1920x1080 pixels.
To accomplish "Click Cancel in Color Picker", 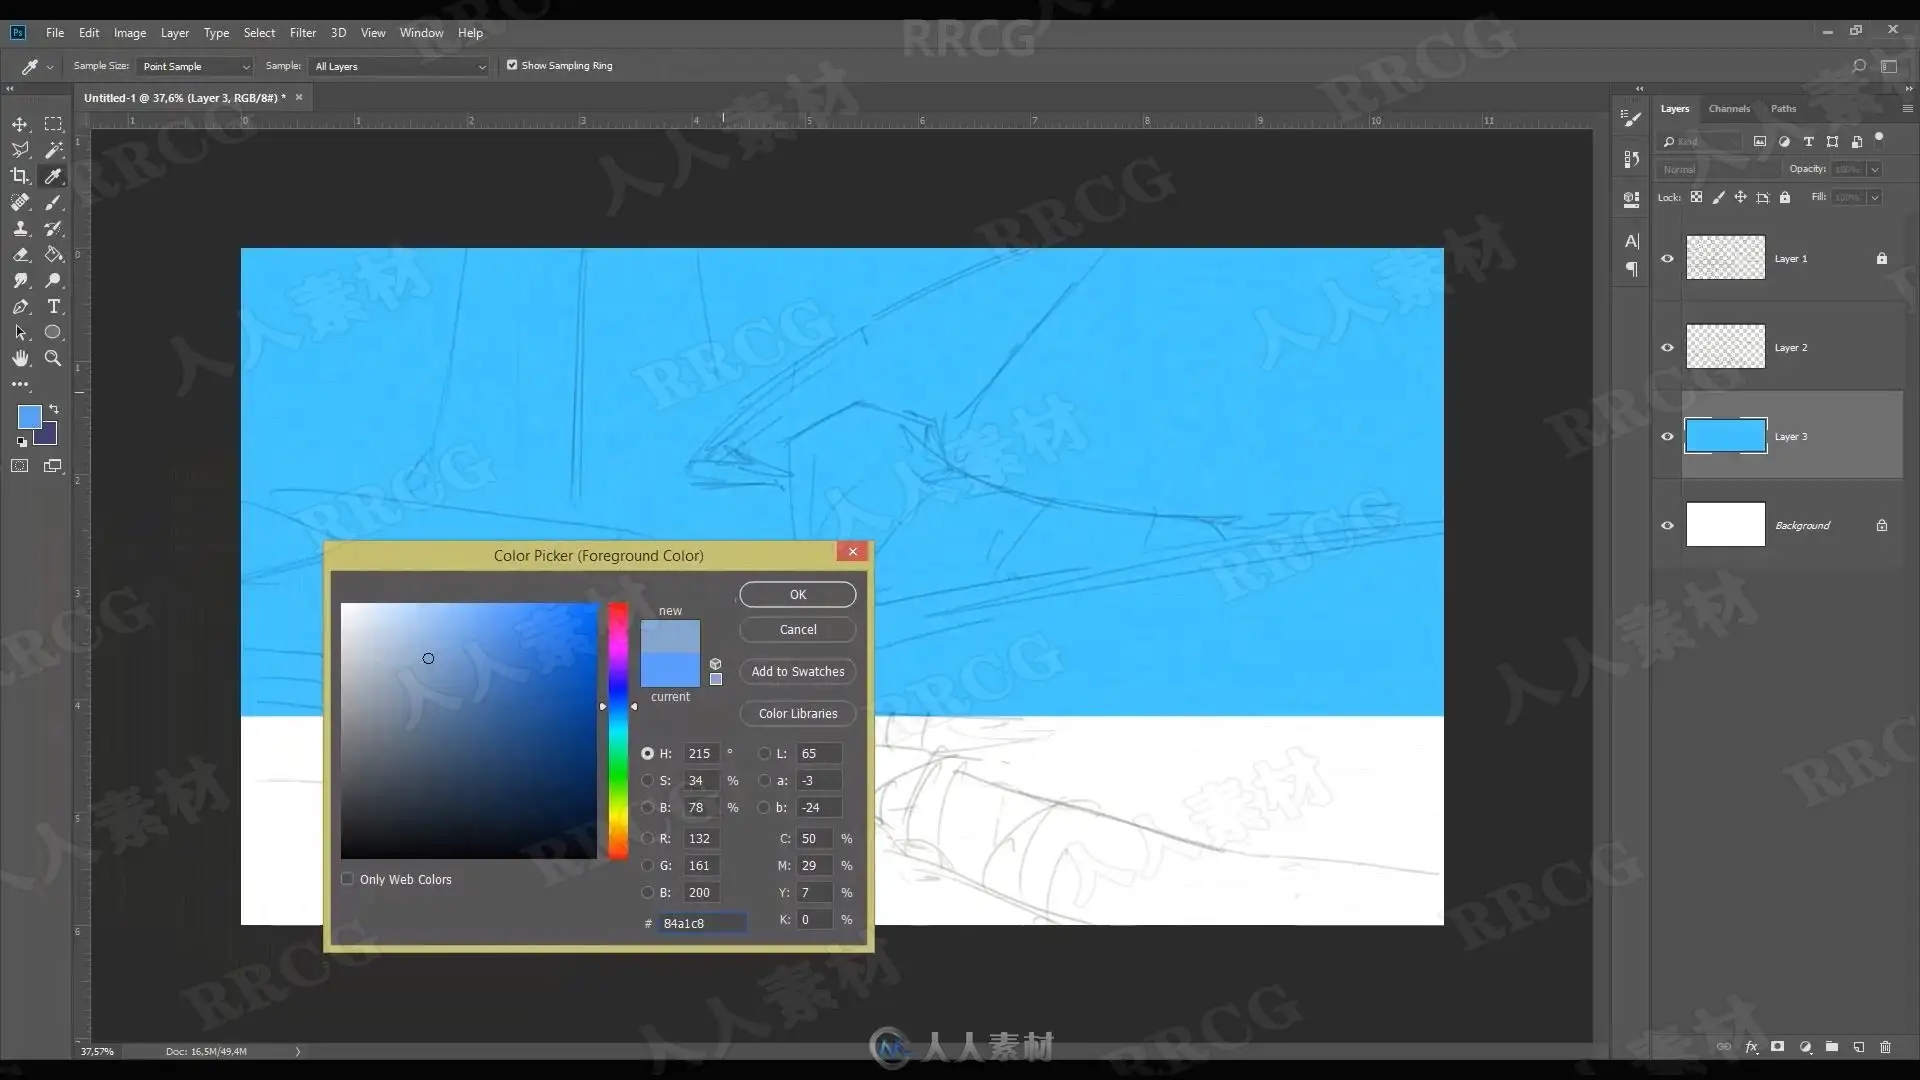I will pos(798,629).
